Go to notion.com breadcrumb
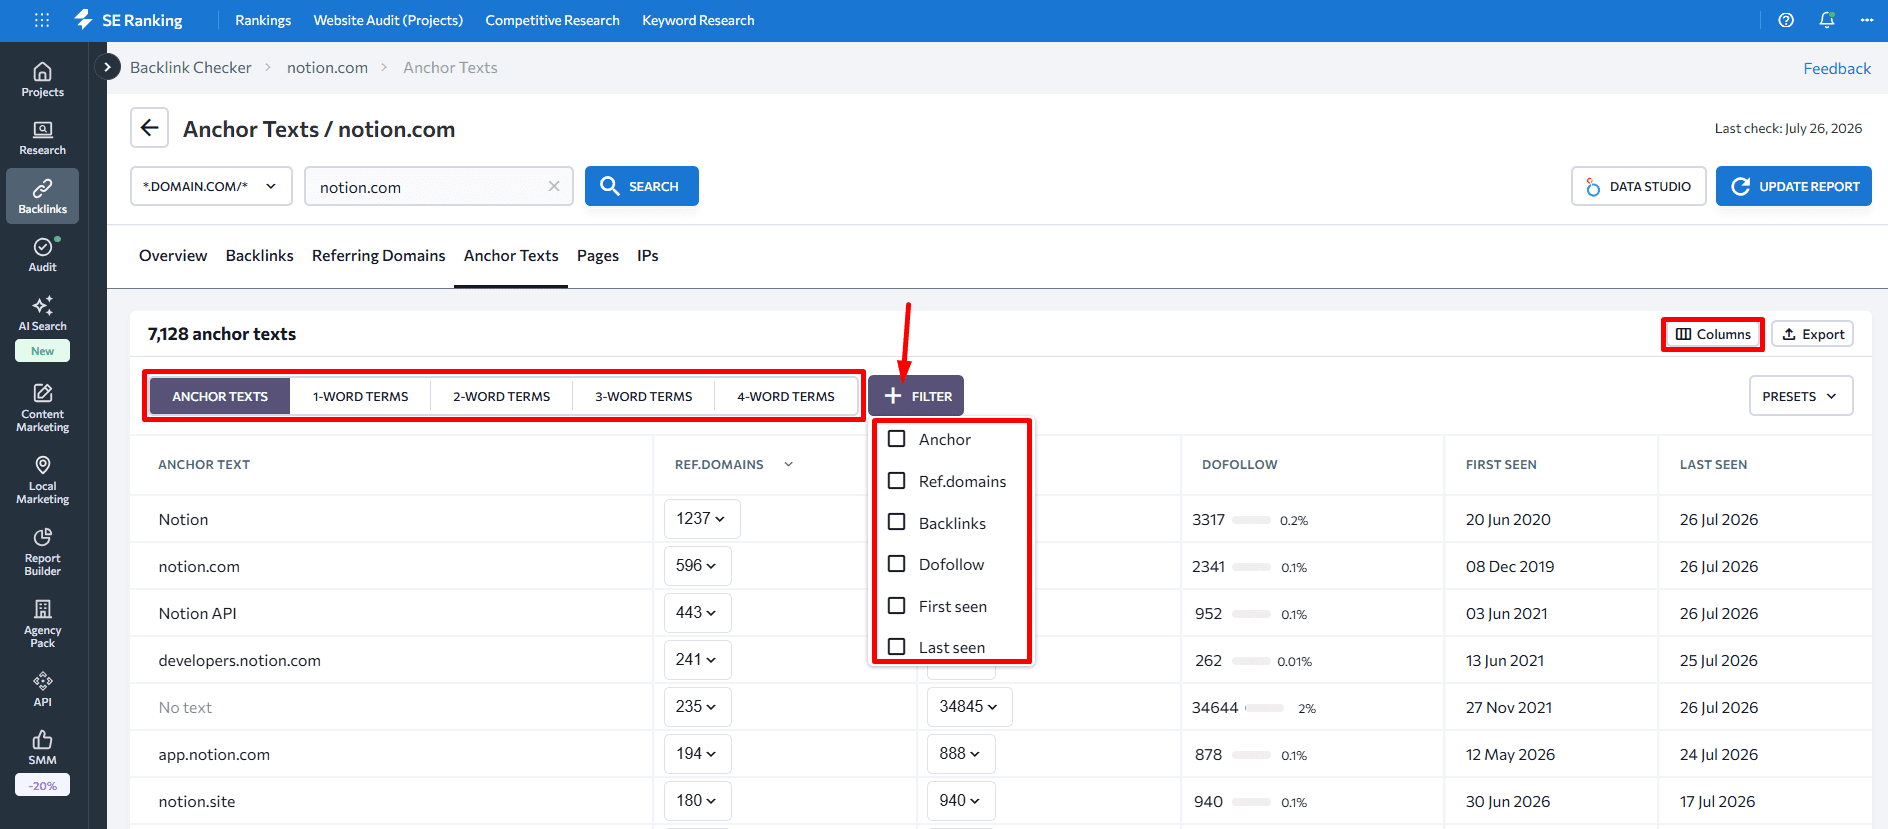The width and height of the screenshot is (1888, 829). tap(327, 67)
